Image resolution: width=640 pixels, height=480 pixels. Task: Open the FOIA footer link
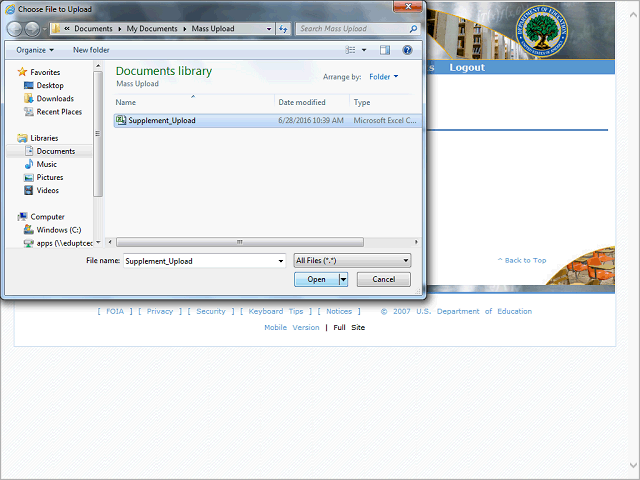(x=115, y=311)
